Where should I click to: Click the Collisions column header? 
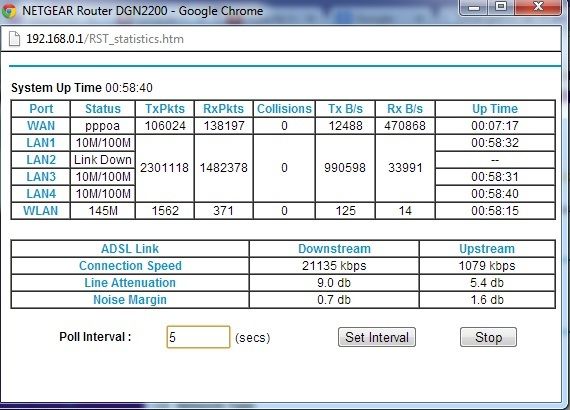click(x=284, y=109)
